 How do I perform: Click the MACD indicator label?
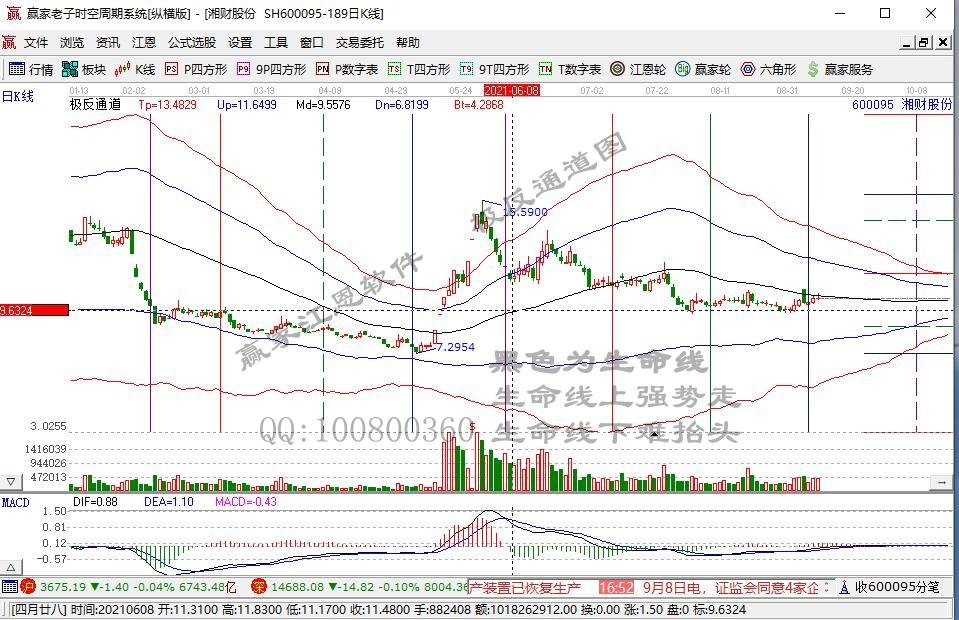coord(14,502)
